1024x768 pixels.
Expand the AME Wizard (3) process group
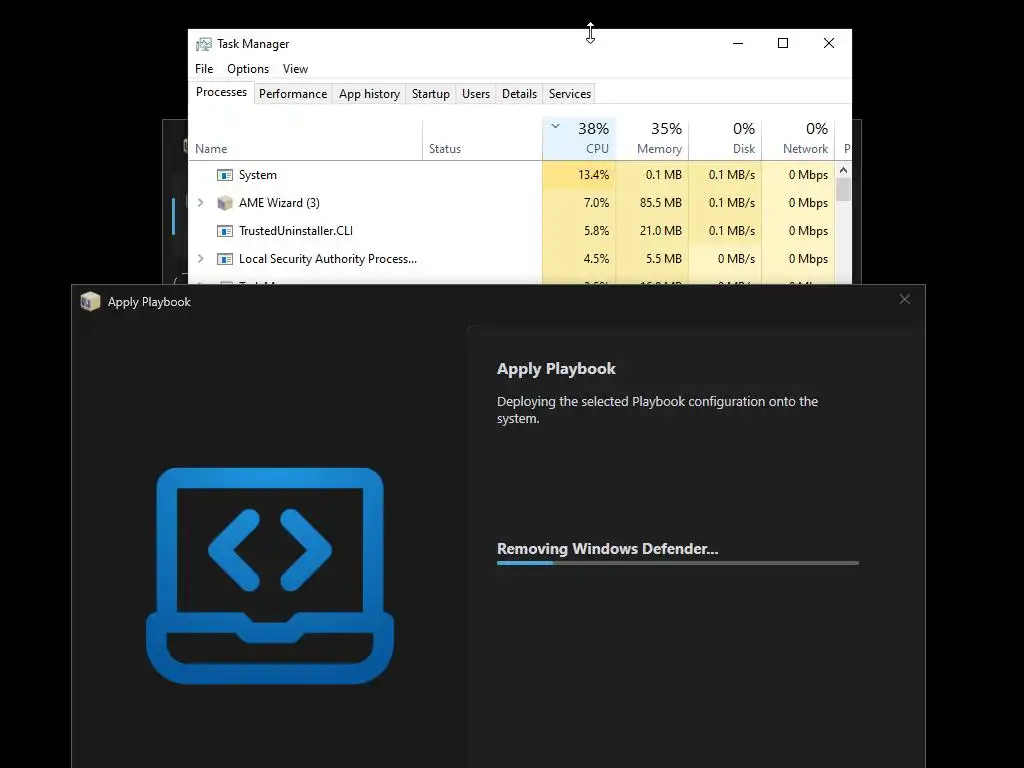(200, 202)
